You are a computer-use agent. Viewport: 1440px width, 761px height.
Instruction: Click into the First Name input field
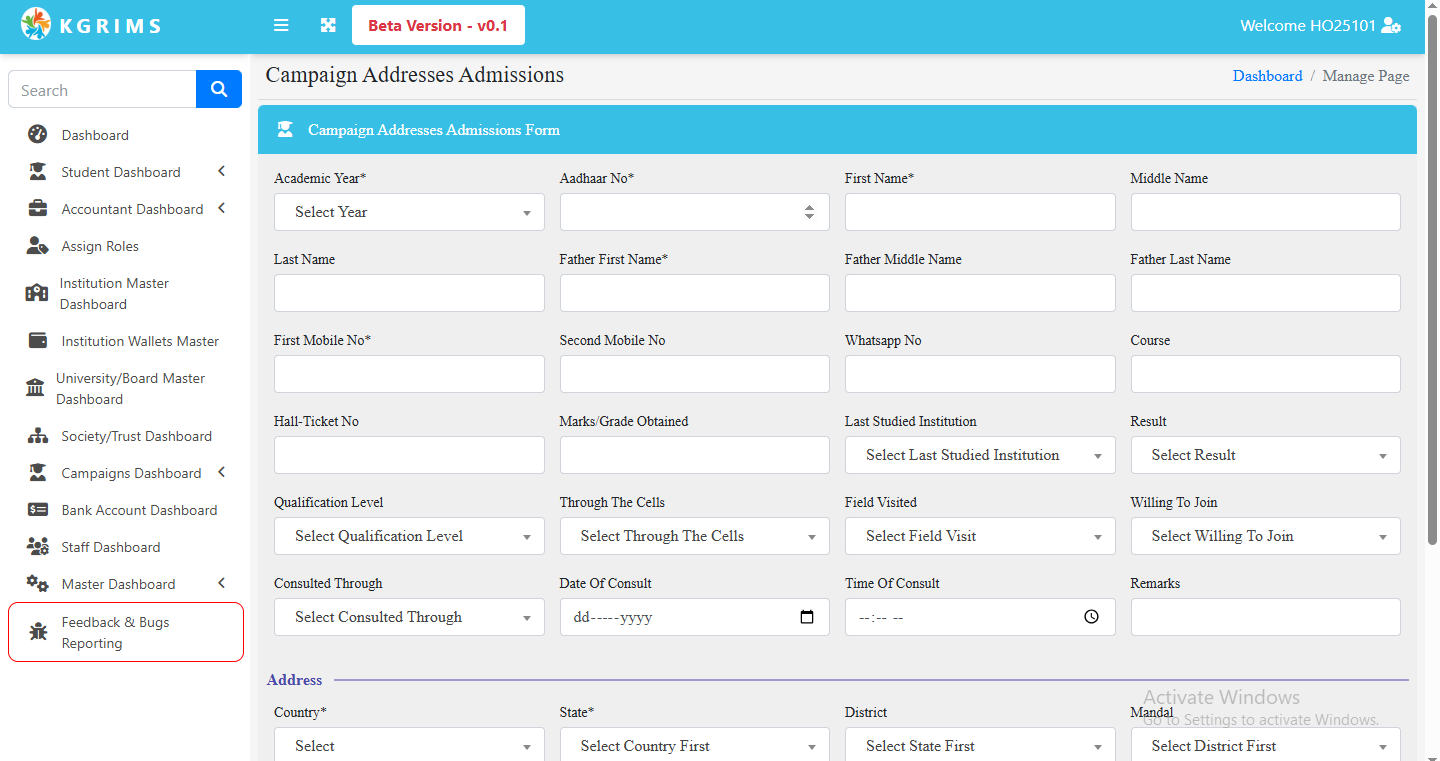pyautogui.click(x=979, y=212)
